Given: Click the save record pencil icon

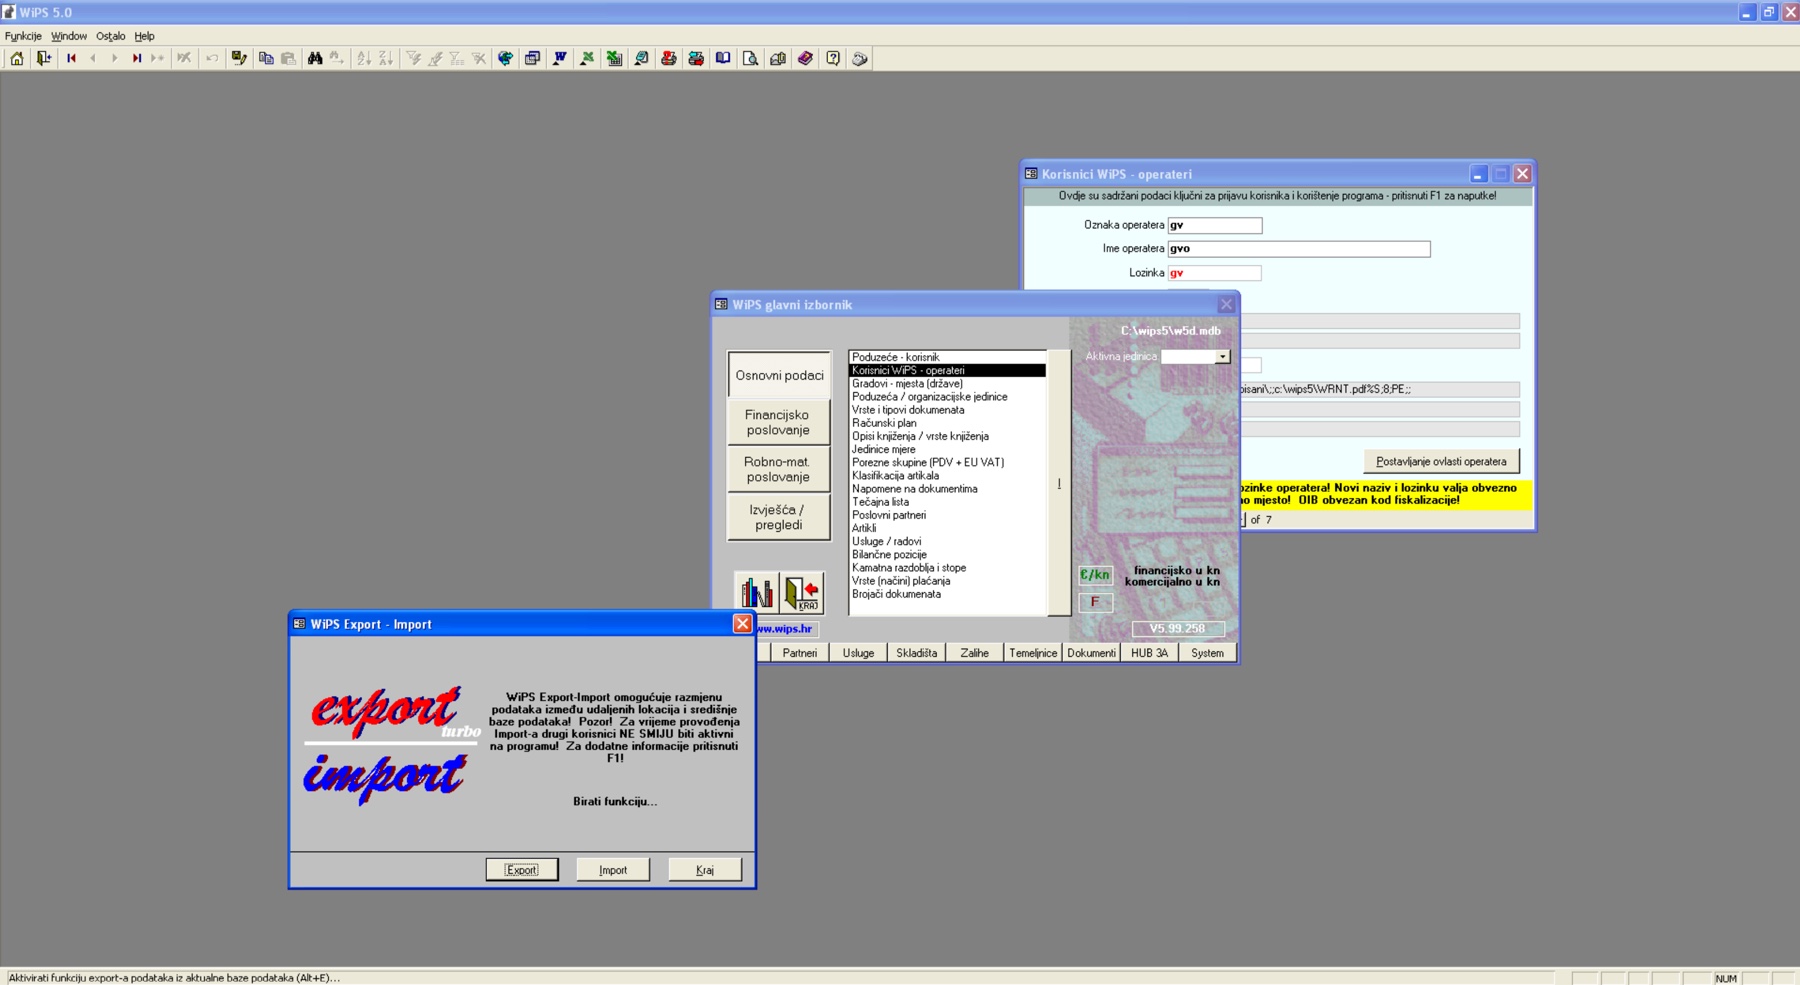Looking at the screenshot, I should [239, 58].
